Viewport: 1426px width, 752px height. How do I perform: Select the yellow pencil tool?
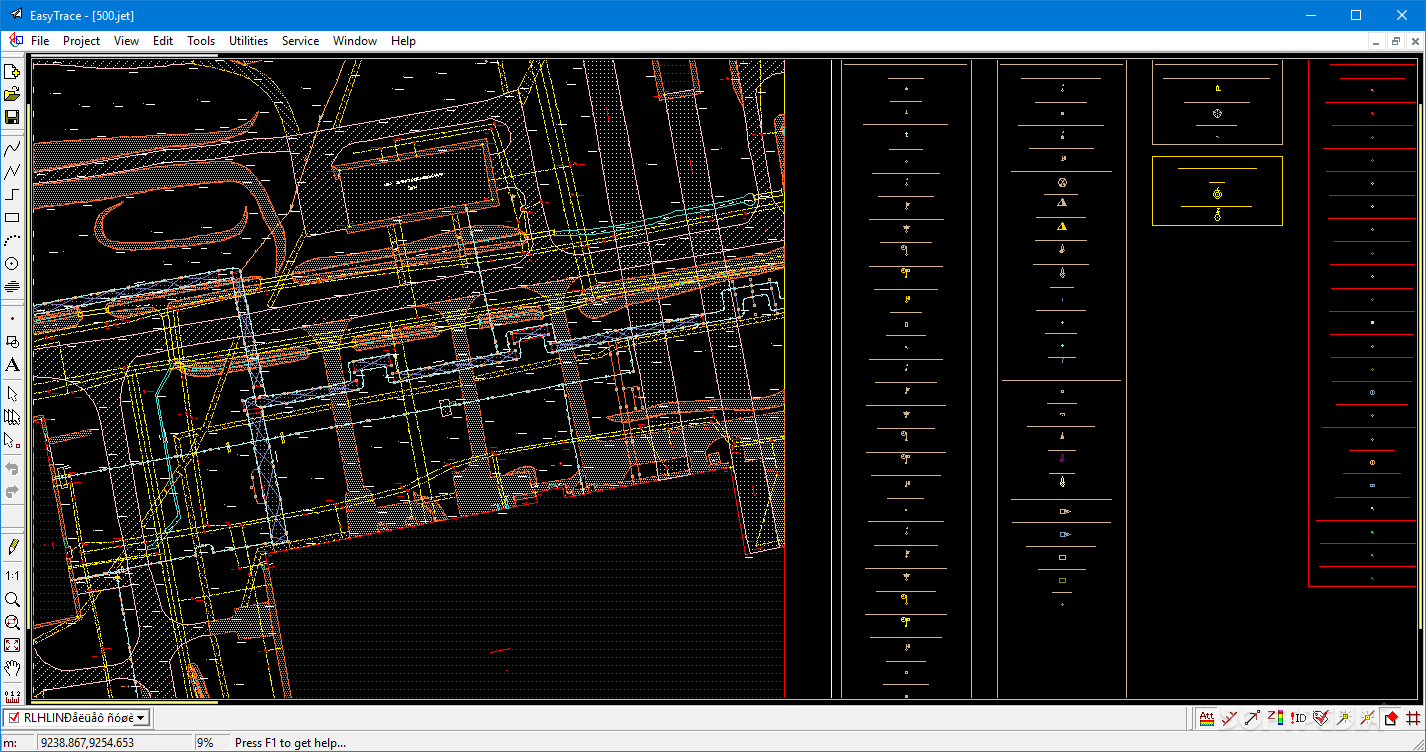[x=12, y=546]
